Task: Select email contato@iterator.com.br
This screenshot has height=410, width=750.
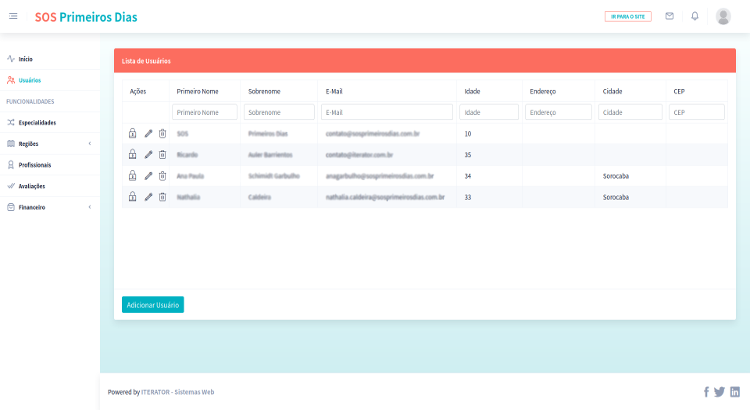Action: (359, 155)
